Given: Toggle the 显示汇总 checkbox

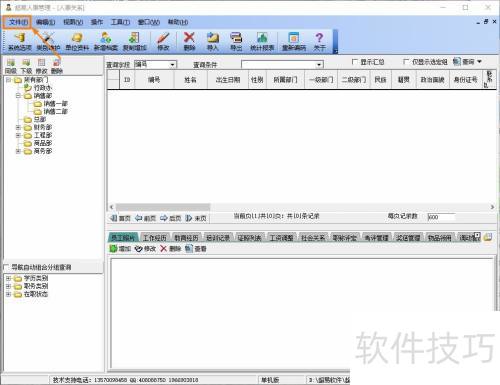Looking at the screenshot, I should (x=355, y=62).
